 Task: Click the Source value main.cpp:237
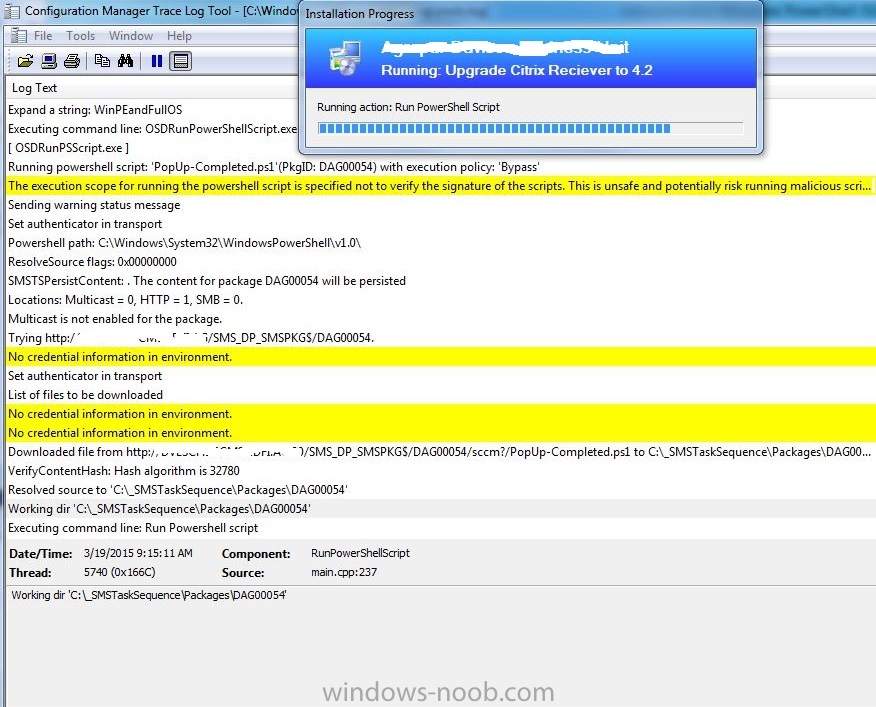click(344, 572)
